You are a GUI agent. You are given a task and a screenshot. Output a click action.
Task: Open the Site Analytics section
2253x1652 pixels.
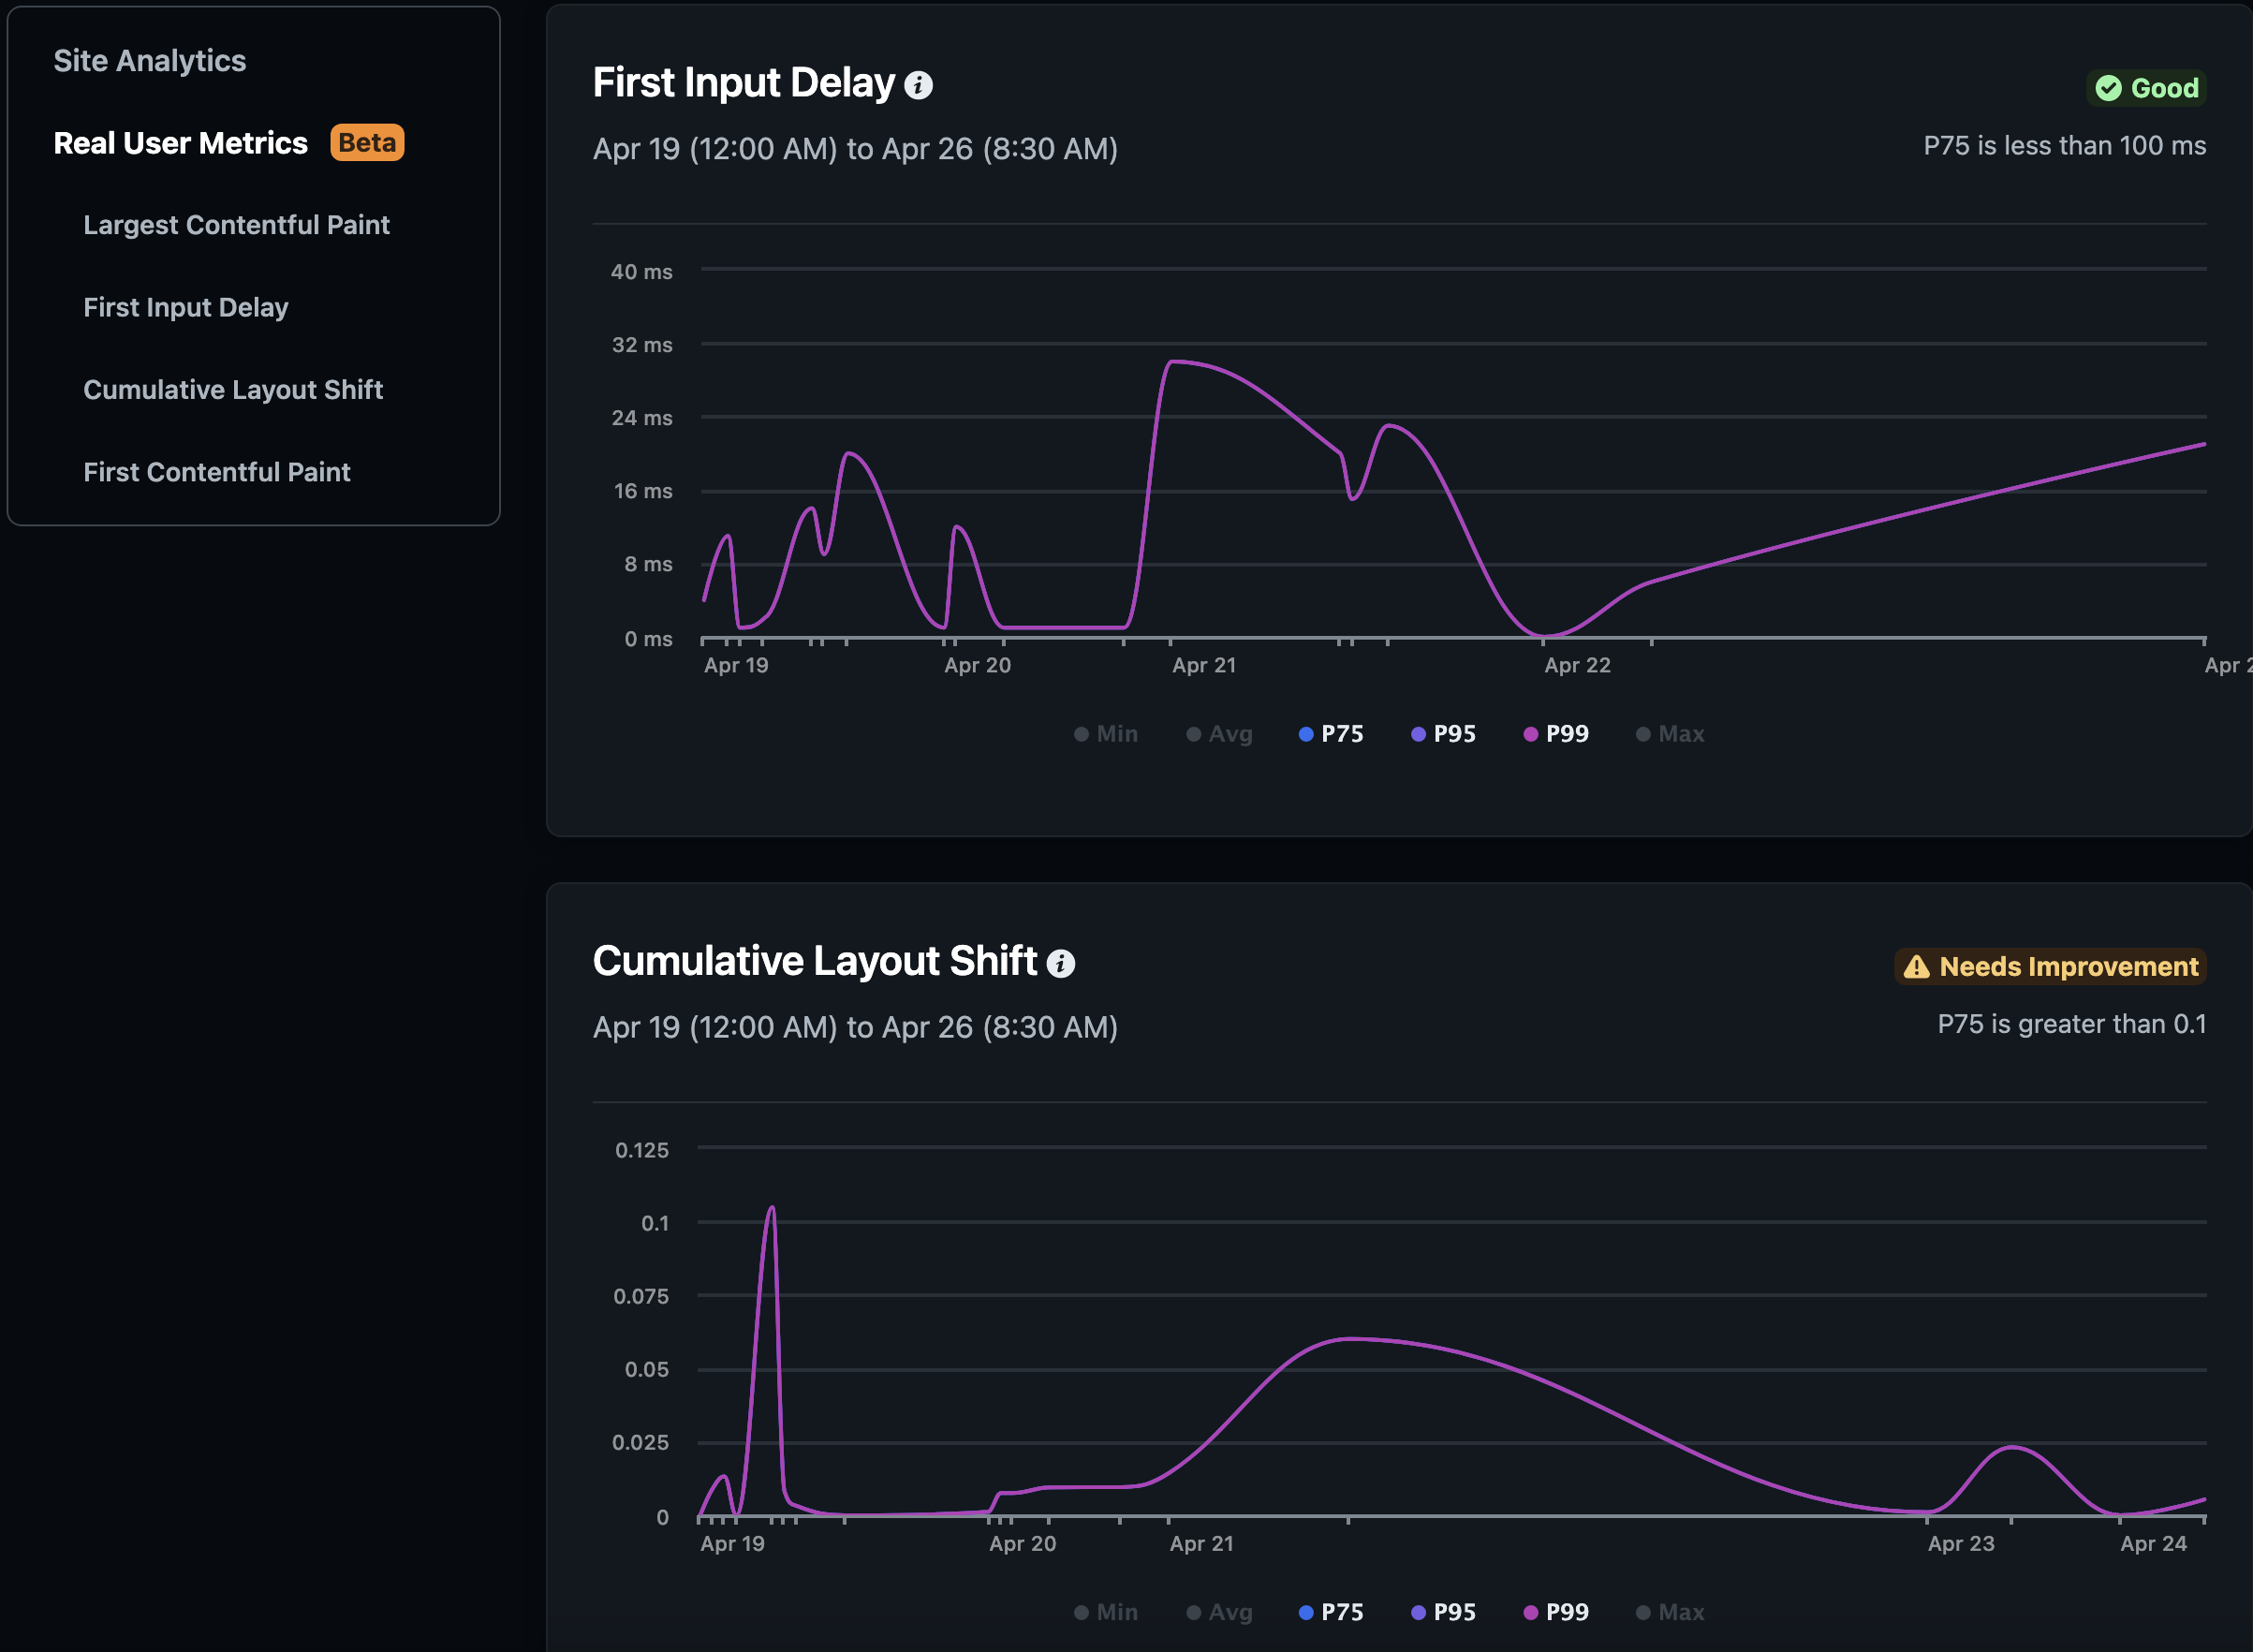click(x=150, y=61)
